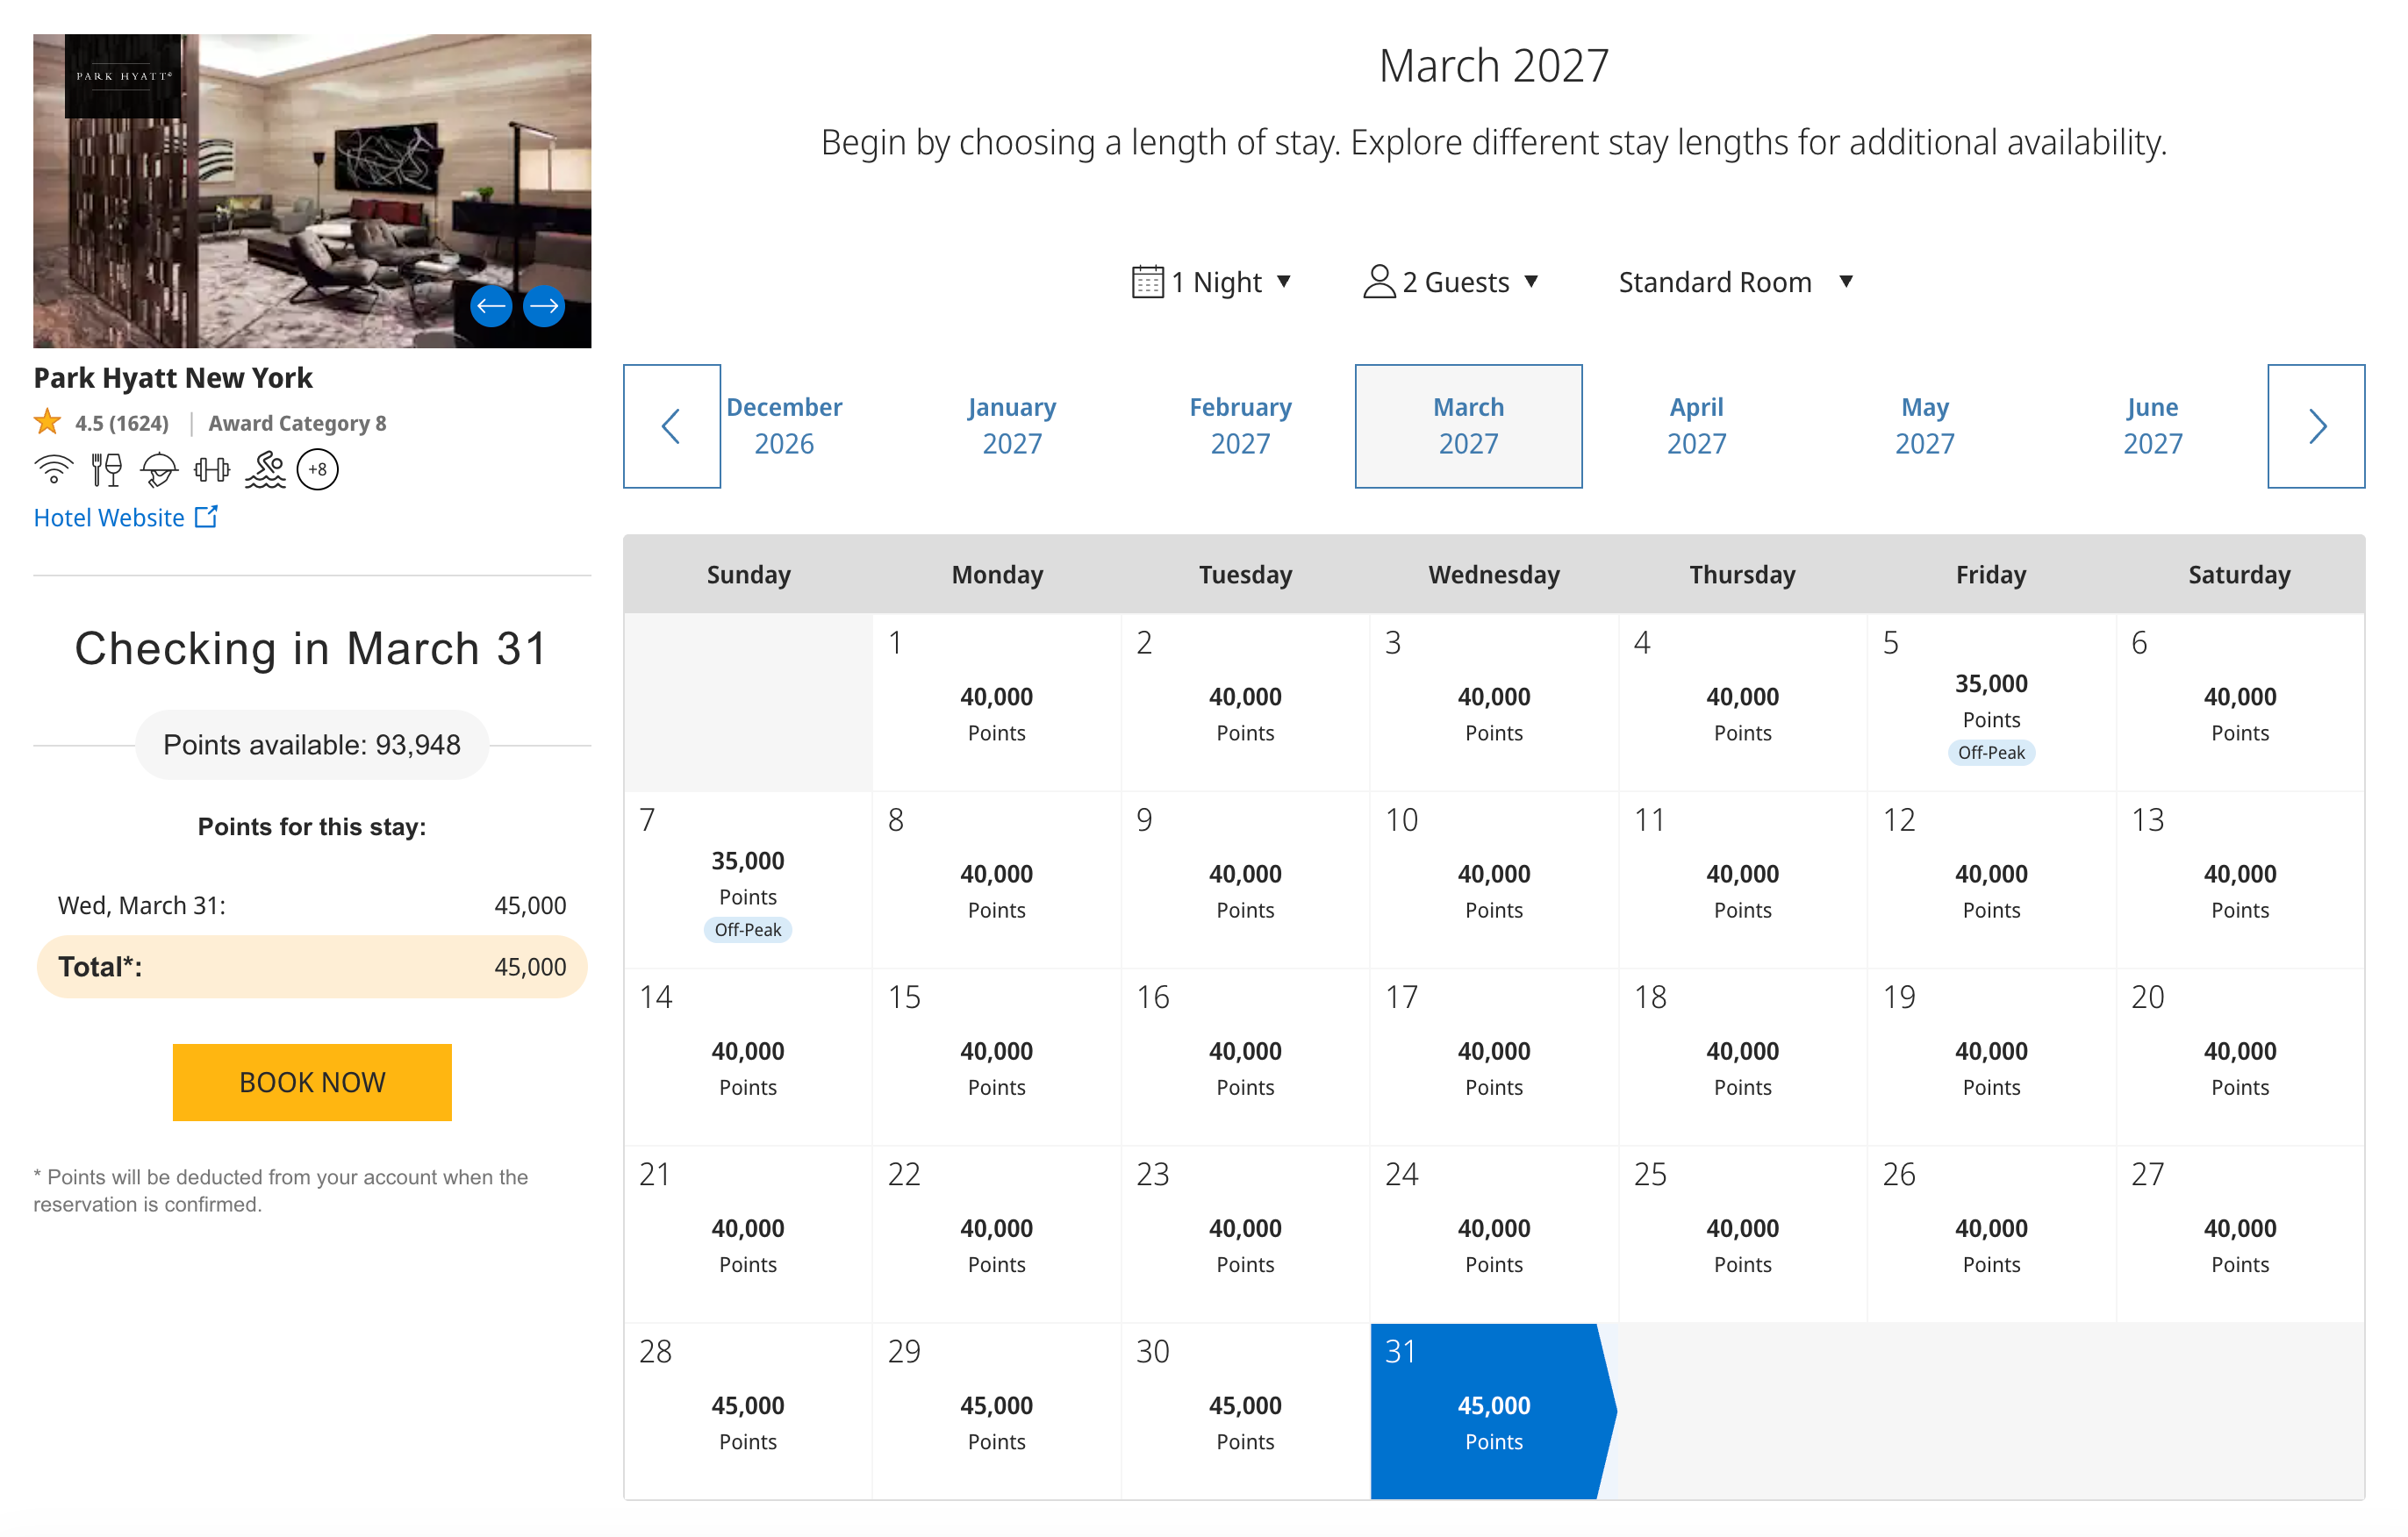
Task: Pick March 14 on the calendar
Action: pos(748,1056)
